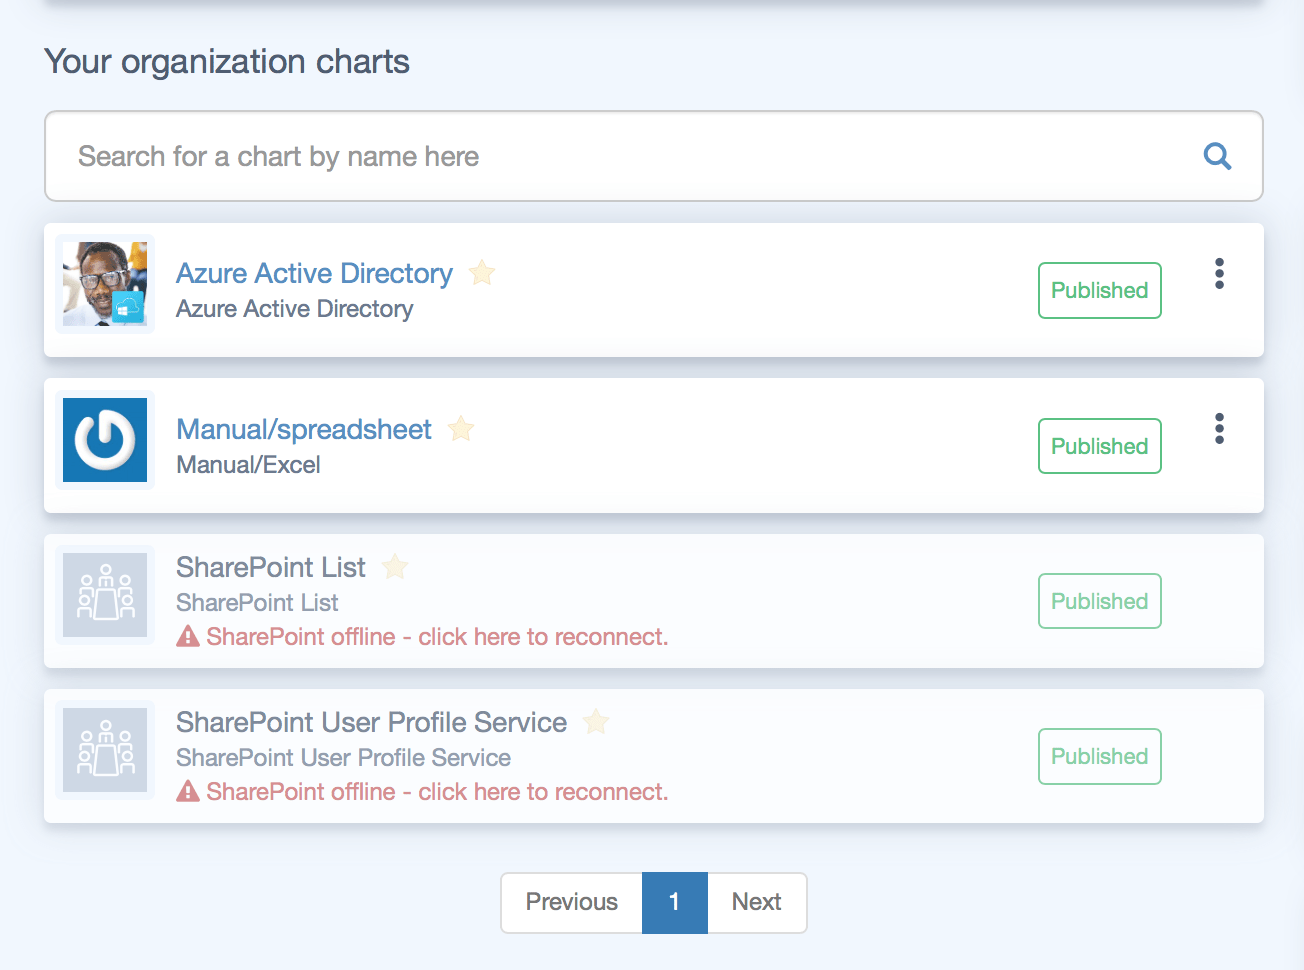Click the Azure Active Directory chart thumbnail
Viewport: 1304px width, 970px height.
point(105,284)
